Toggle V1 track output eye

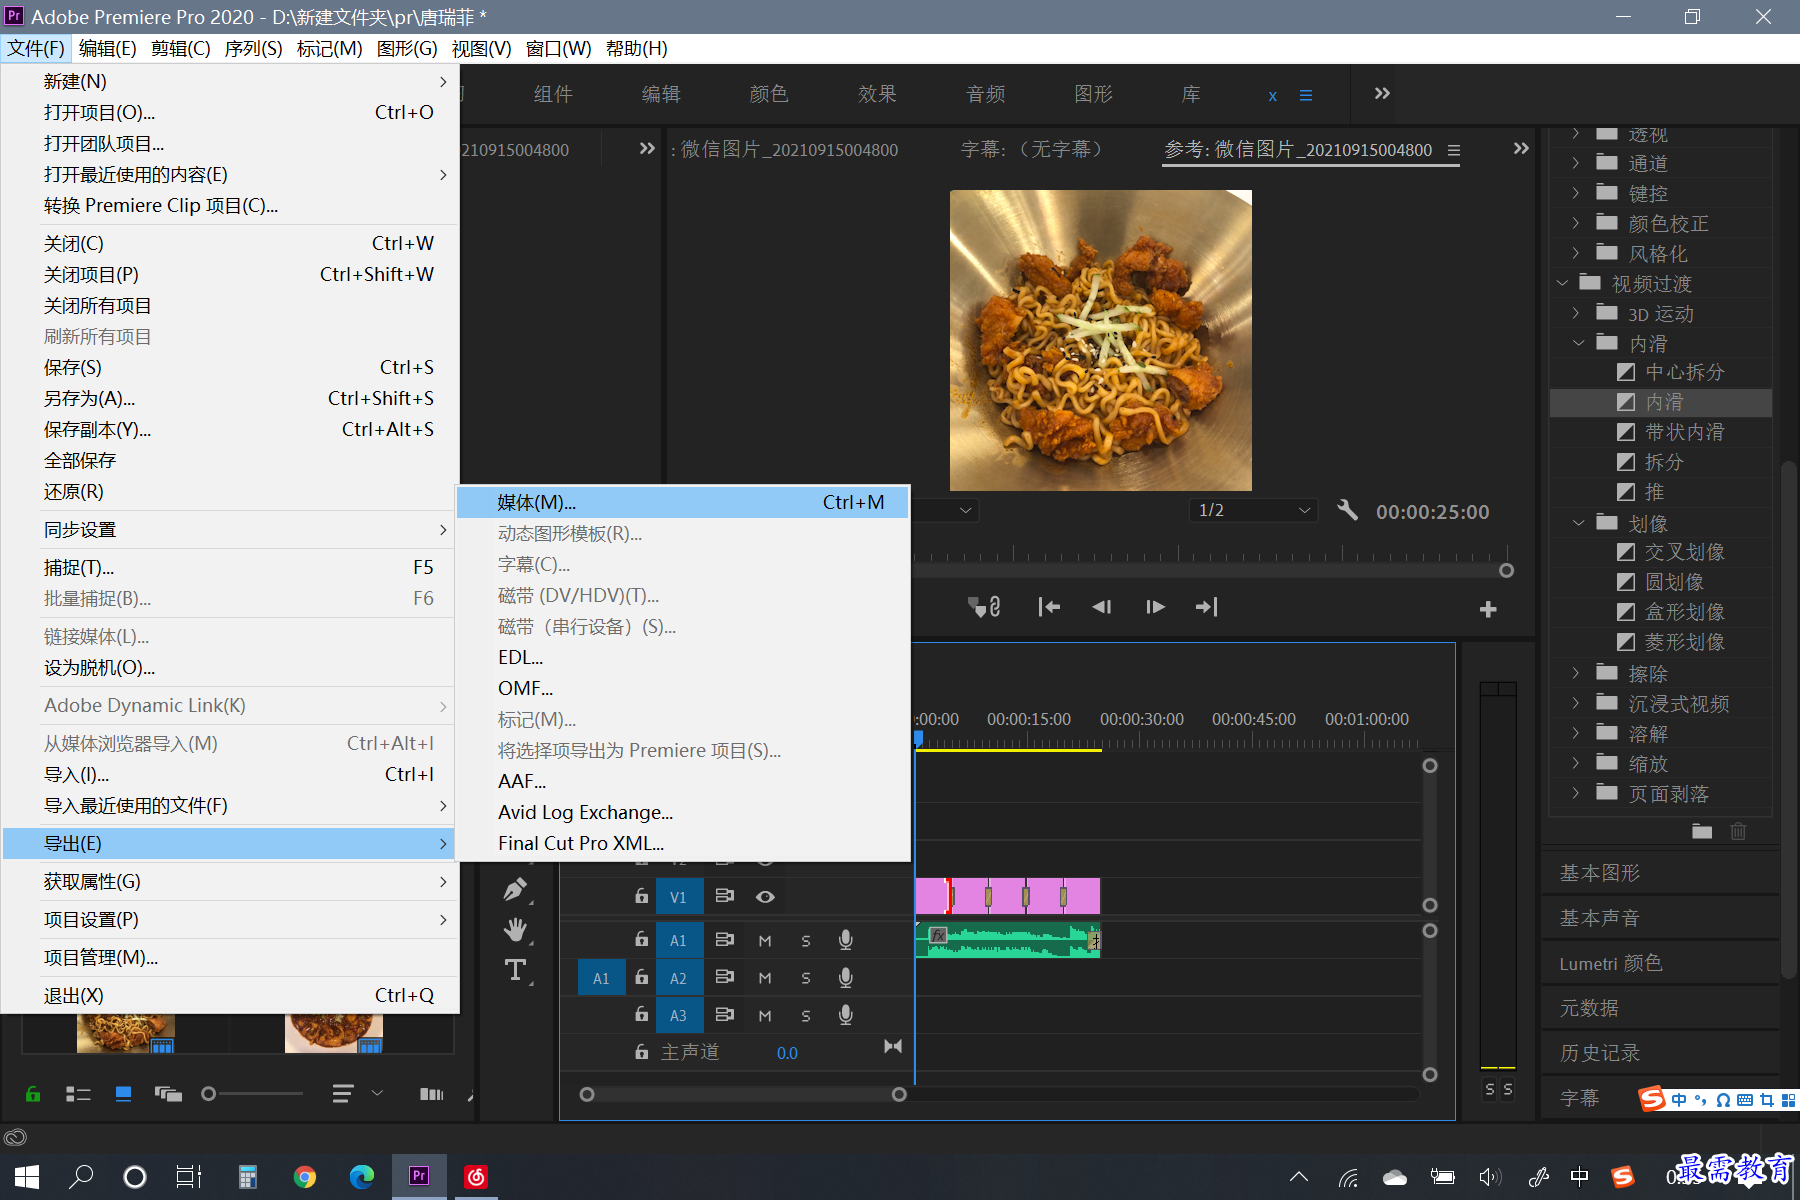765,897
